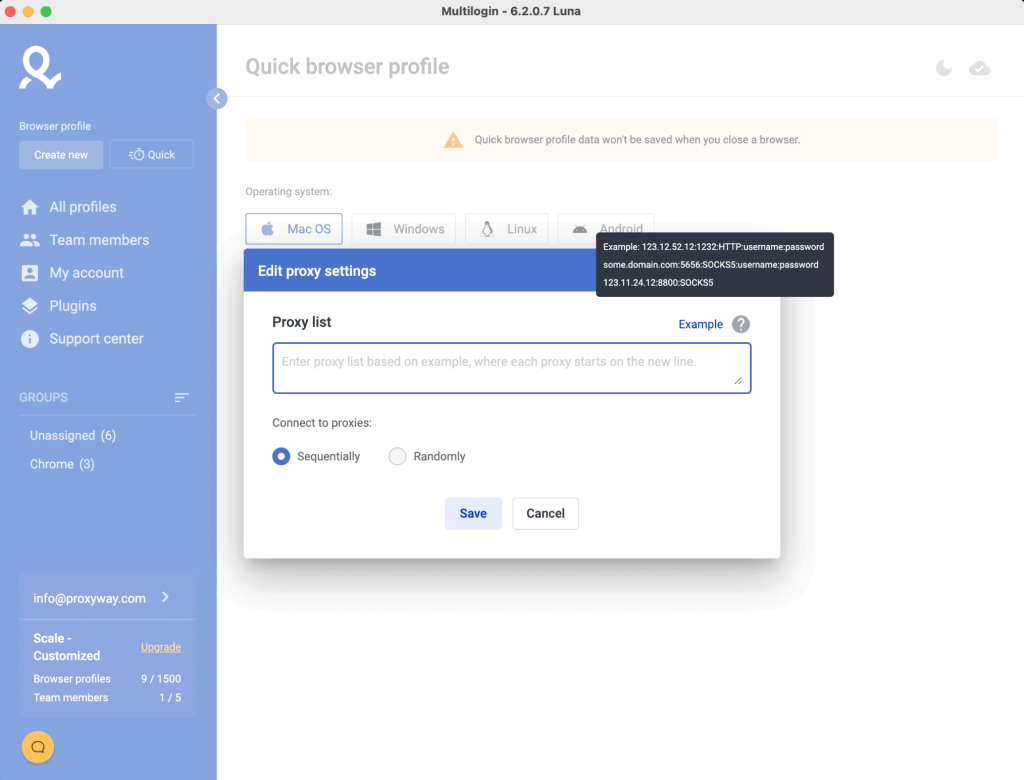
Task: Click the people icon beside Team members
Action: point(29,240)
